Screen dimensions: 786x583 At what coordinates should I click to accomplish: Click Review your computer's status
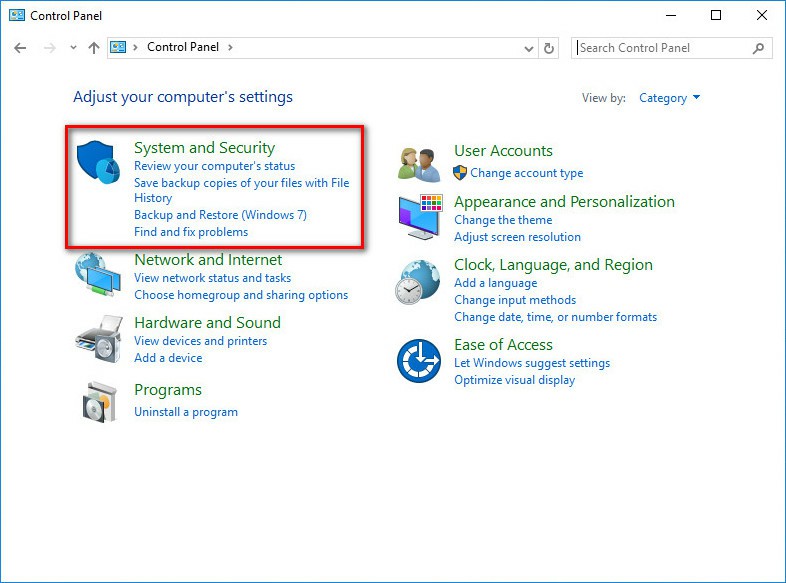pyautogui.click(x=215, y=166)
